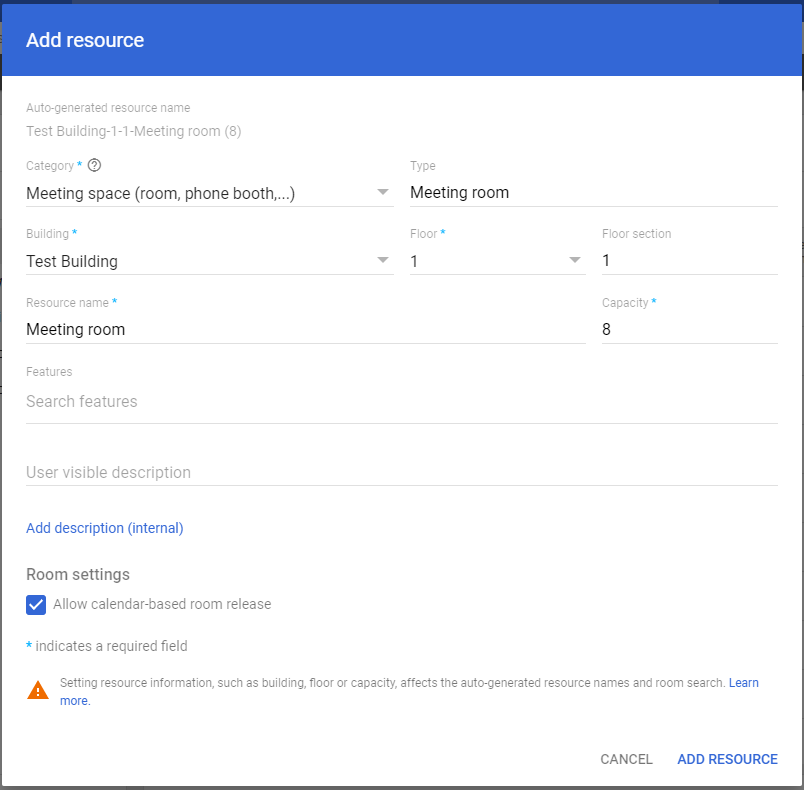Viewport: 804px width, 790px height.
Task: Click the CANCEL button
Action: point(626,759)
